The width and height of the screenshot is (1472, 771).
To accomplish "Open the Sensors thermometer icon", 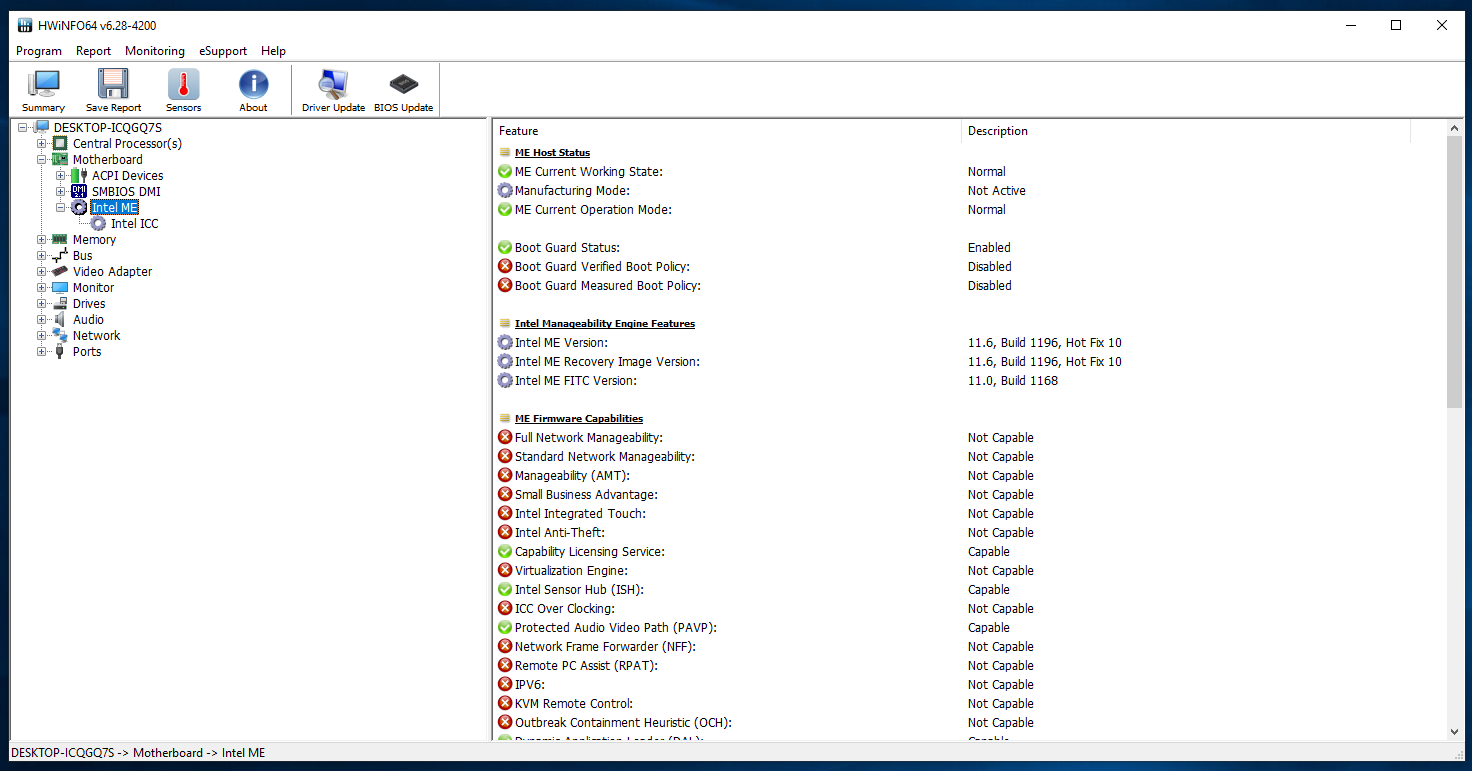I will tap(183, 90).
